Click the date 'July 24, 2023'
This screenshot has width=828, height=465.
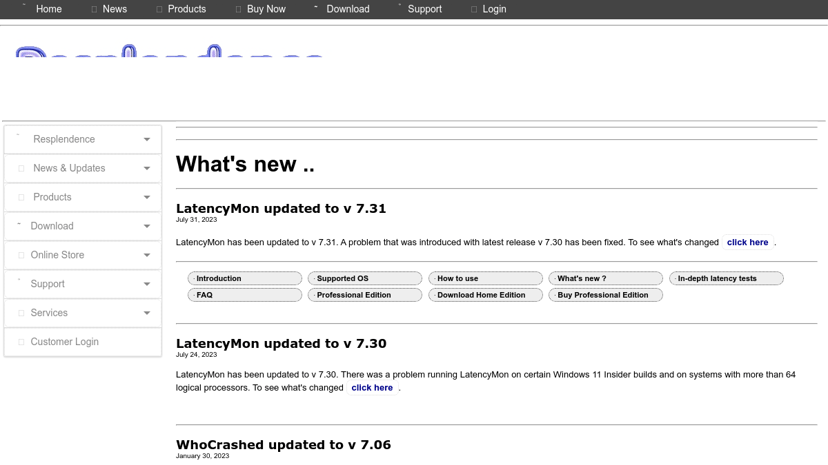(x=196, y=355)
